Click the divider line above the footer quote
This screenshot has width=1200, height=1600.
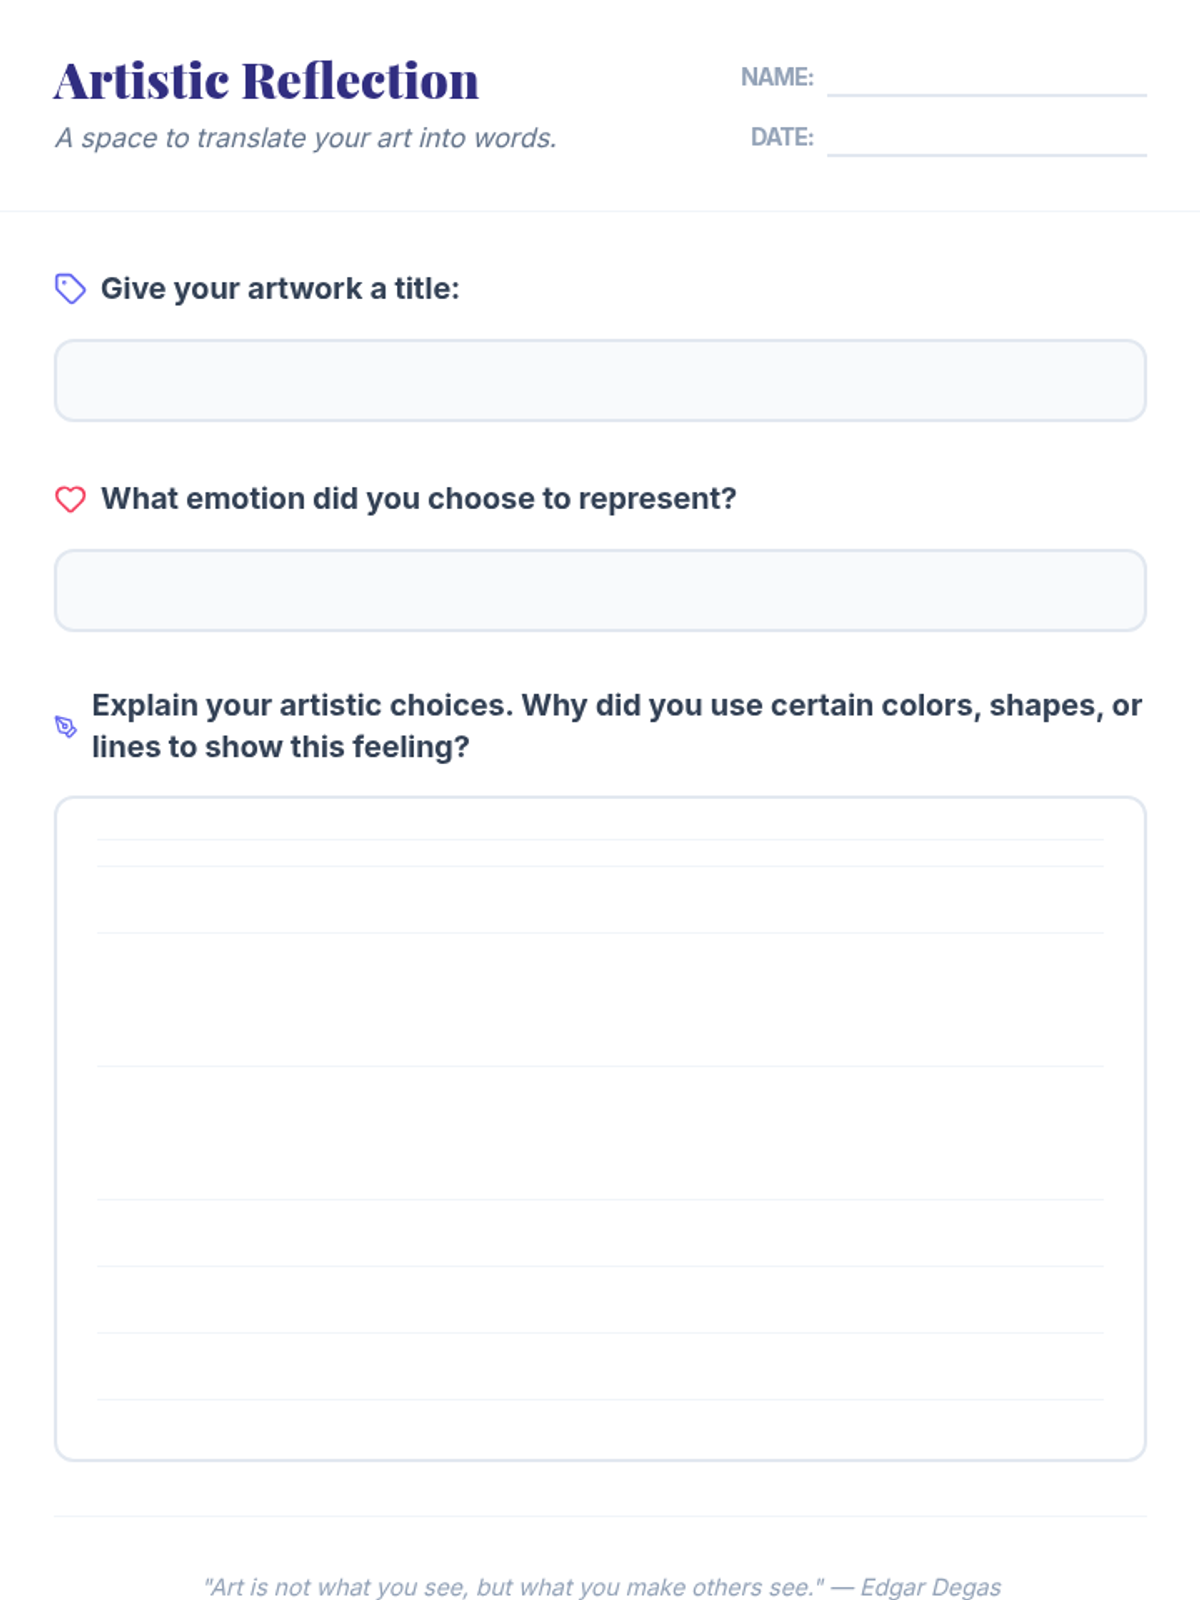click(x=600, y=1516)
